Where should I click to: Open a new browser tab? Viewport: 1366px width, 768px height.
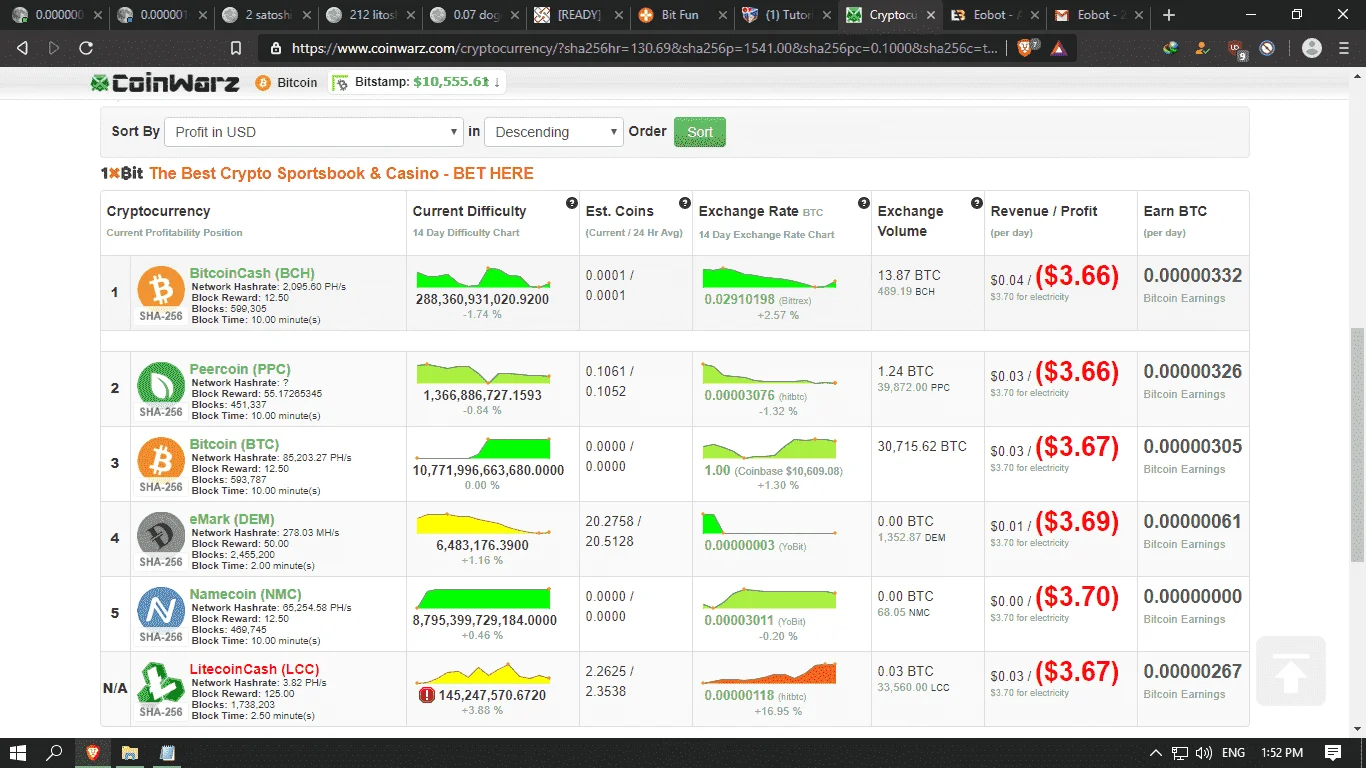tap(1169, 15)
